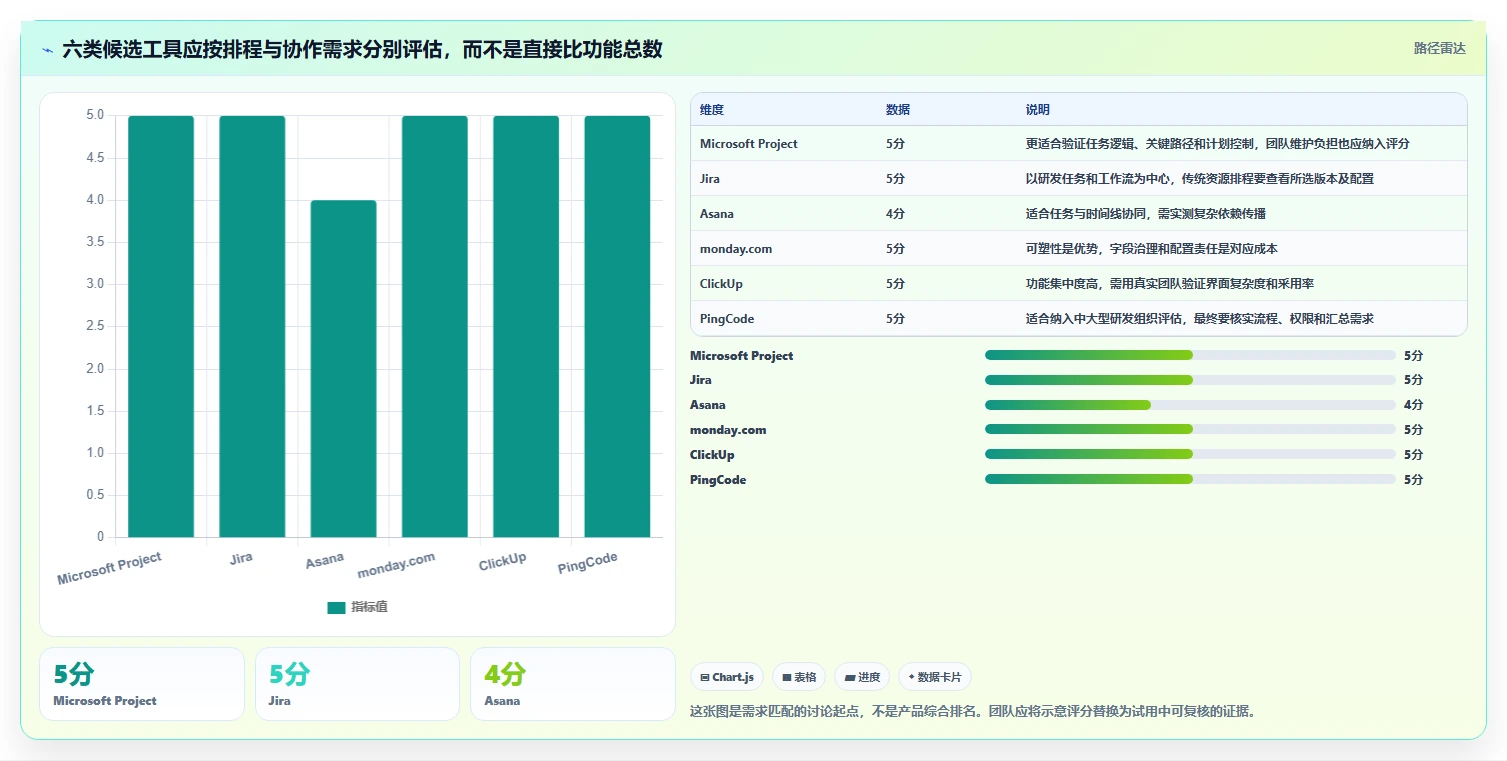Click the 数据卡片 chip
The height and width of the screenshot is (761, 1507).
pyautogui.click(x=935, y=677)
